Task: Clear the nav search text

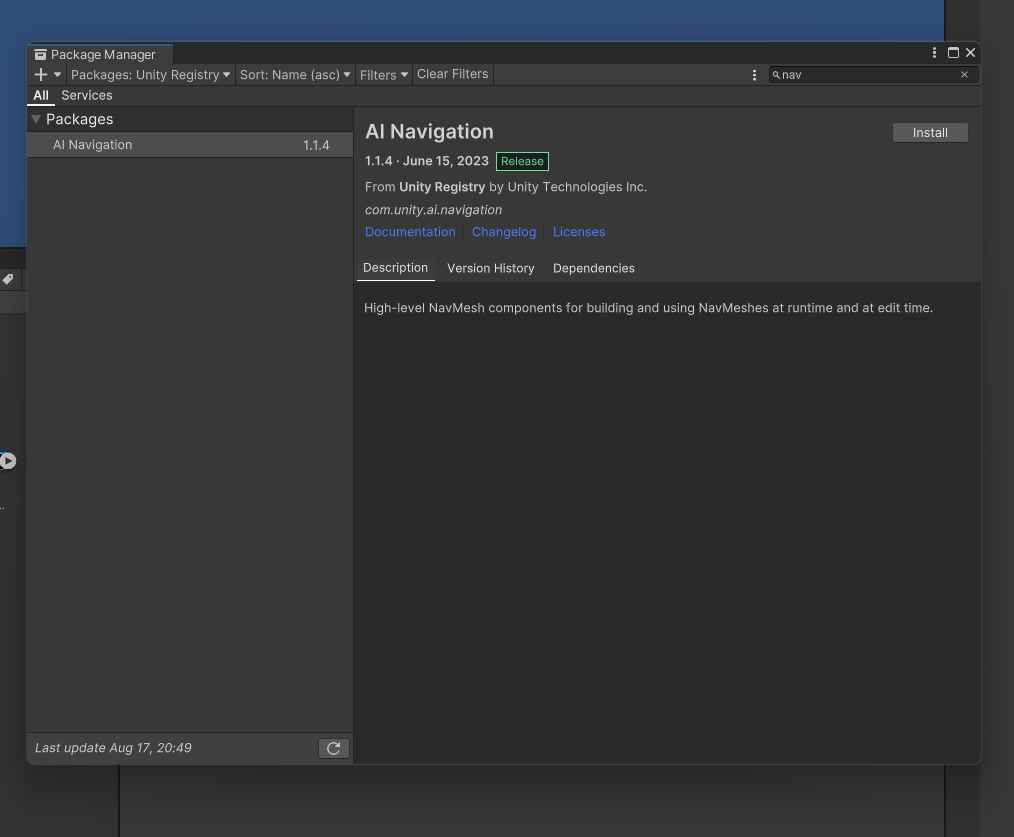Action: (964, 74)
